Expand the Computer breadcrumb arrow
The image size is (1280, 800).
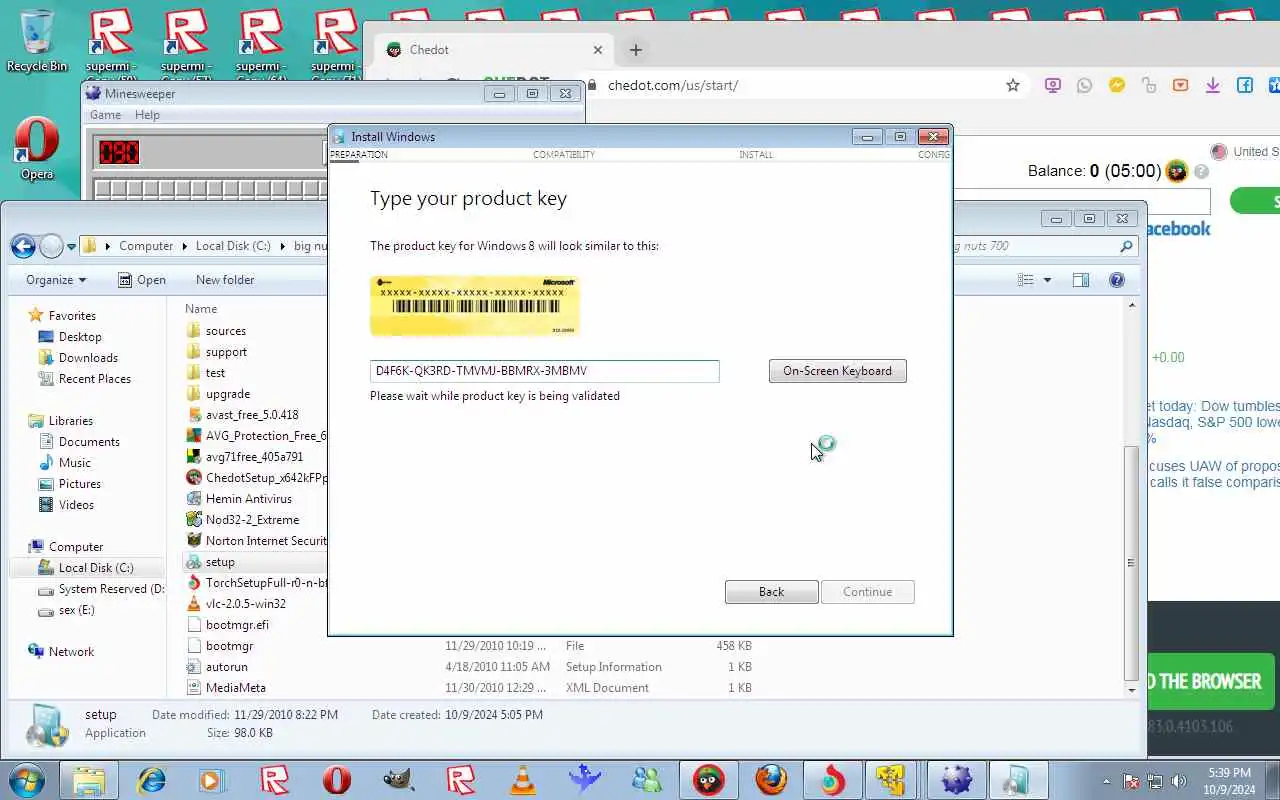tap(185, 246)
